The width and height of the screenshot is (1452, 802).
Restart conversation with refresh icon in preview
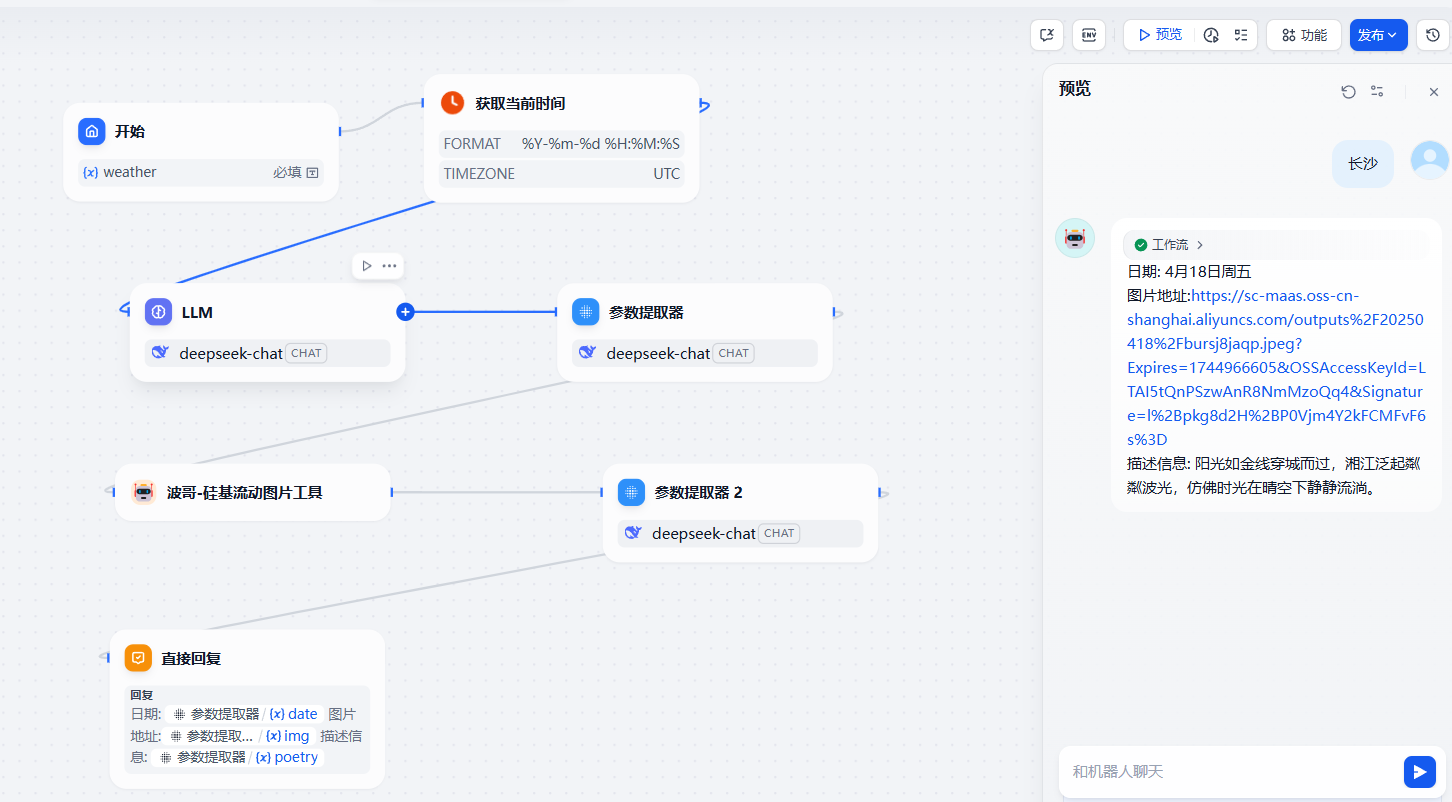click(x=1348, y=92)
